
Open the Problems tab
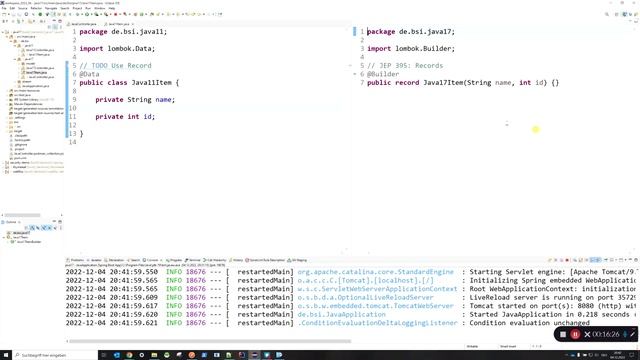point(75,260)
